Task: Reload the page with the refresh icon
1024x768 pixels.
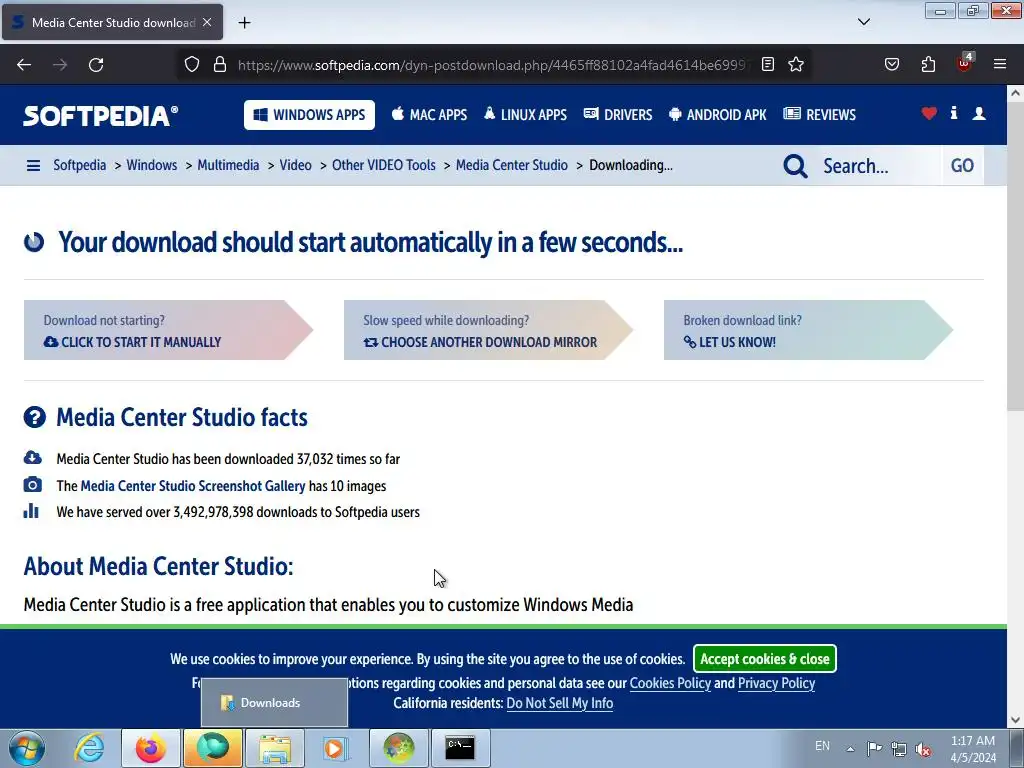Action: 96,65
